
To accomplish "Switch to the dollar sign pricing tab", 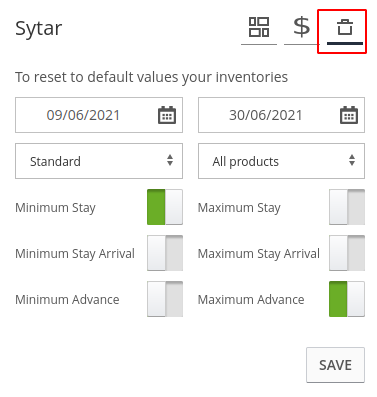I will [x=301, y=27].
